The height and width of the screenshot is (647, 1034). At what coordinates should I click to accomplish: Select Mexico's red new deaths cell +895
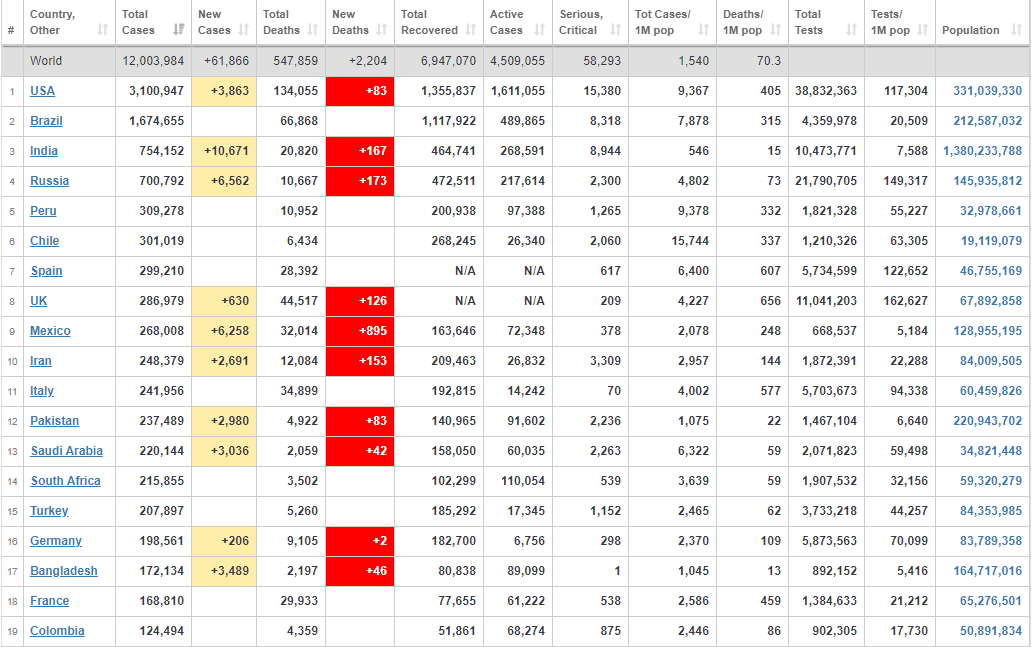[x=360, y=331]
